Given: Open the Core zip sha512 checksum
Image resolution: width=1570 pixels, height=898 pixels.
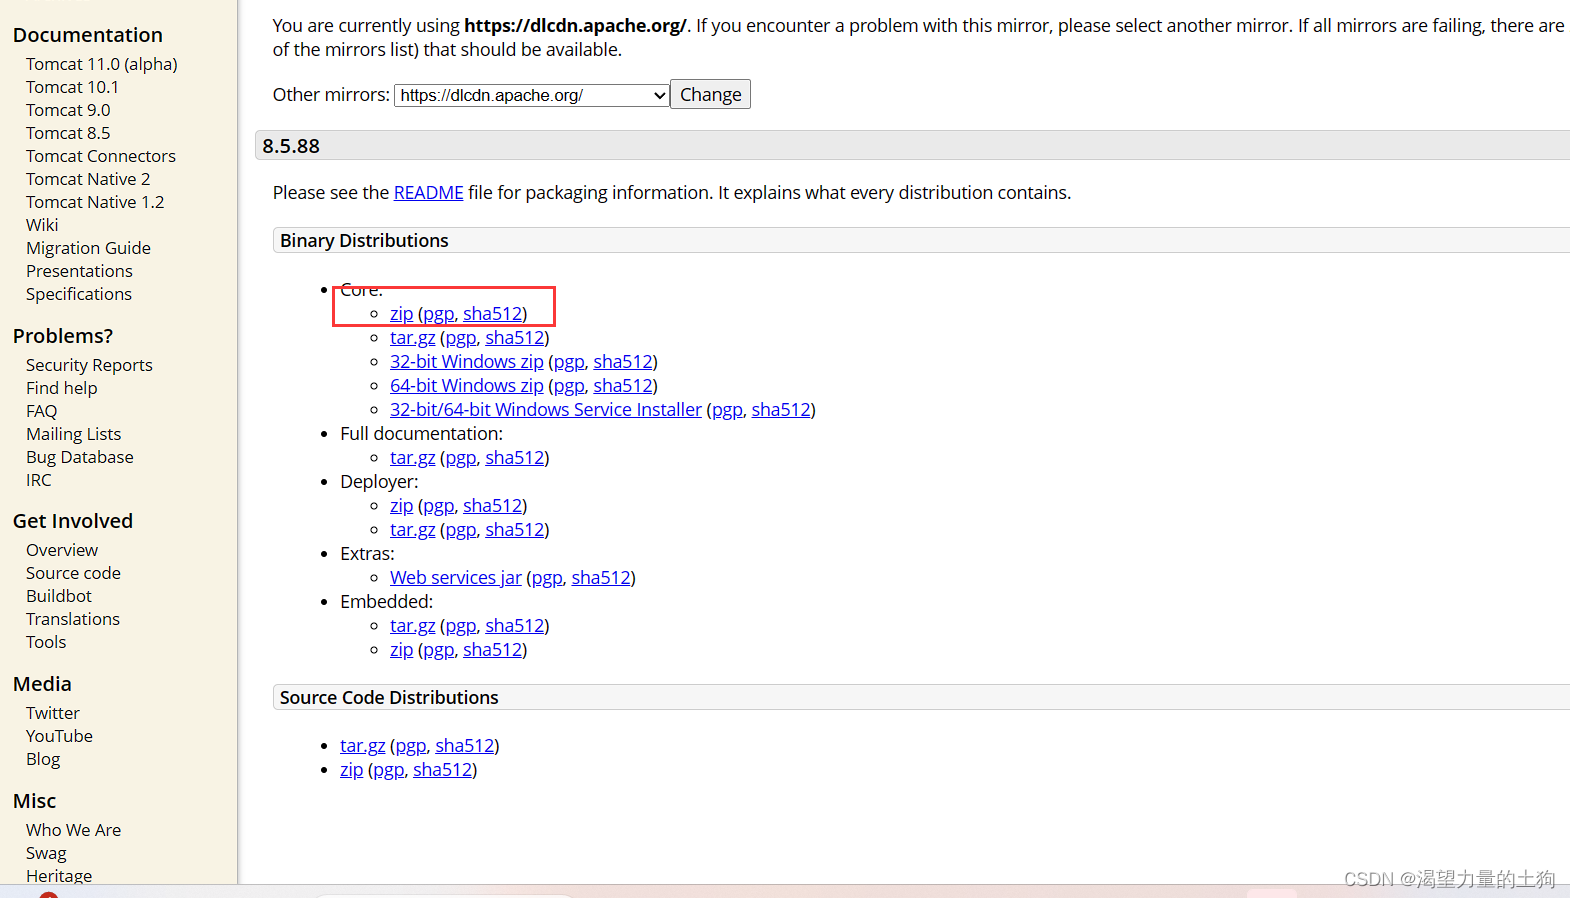Looking at the screenshot, I should tap(492, 314).
